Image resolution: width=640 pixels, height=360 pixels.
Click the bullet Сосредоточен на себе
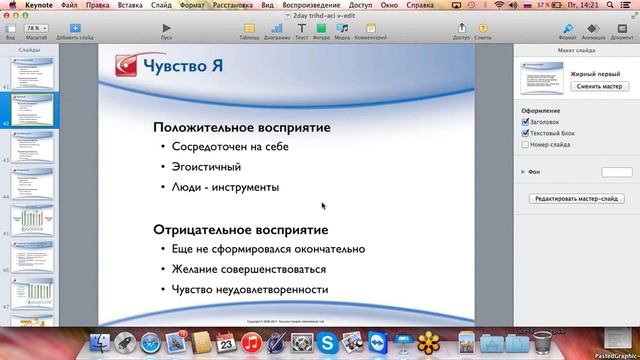tap(230, 147)
